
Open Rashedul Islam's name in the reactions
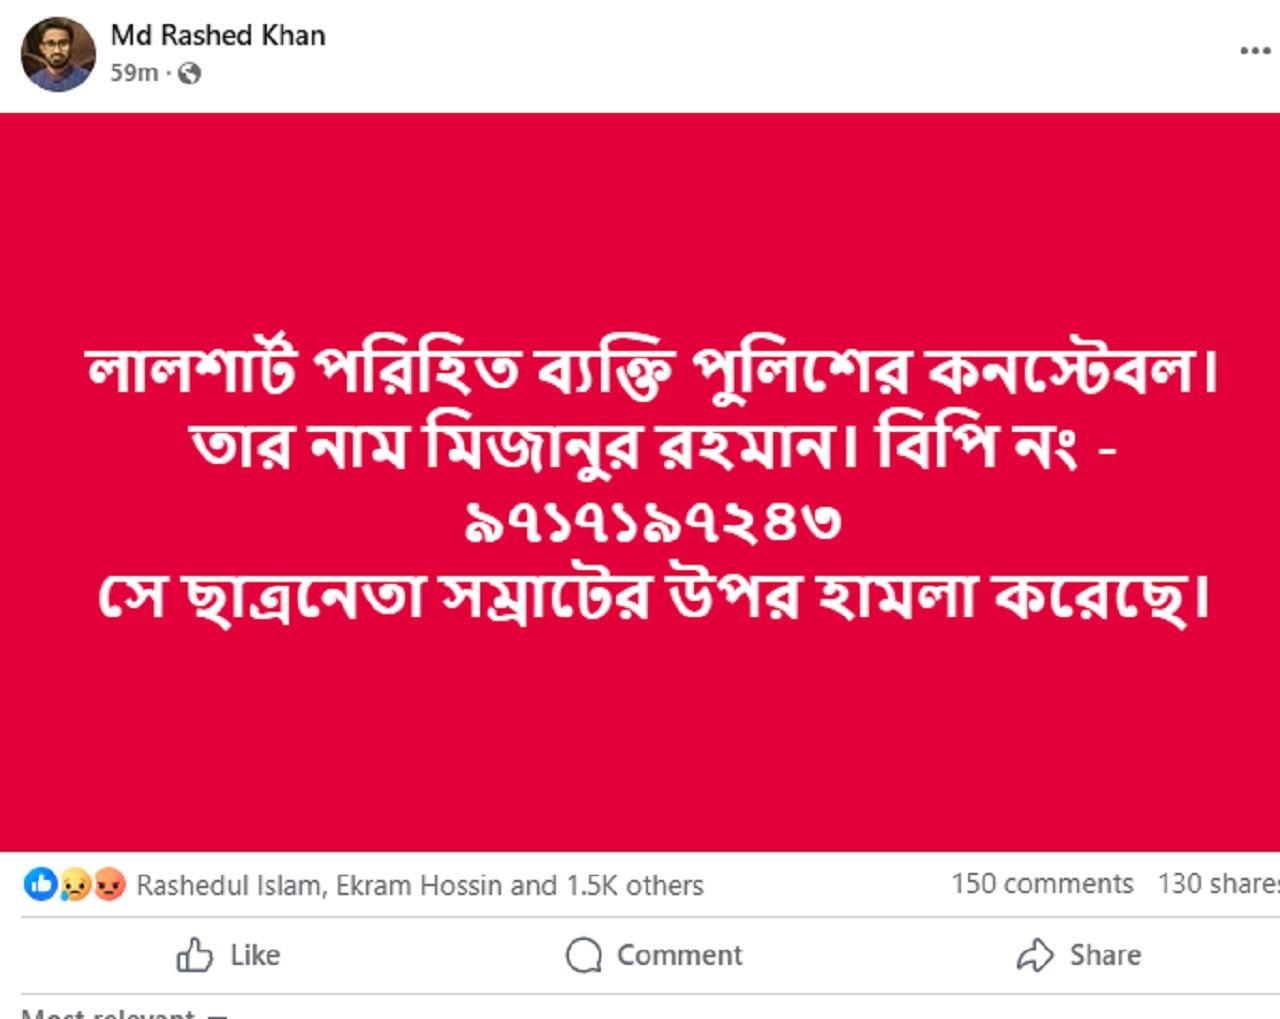(x=229, y=885)
